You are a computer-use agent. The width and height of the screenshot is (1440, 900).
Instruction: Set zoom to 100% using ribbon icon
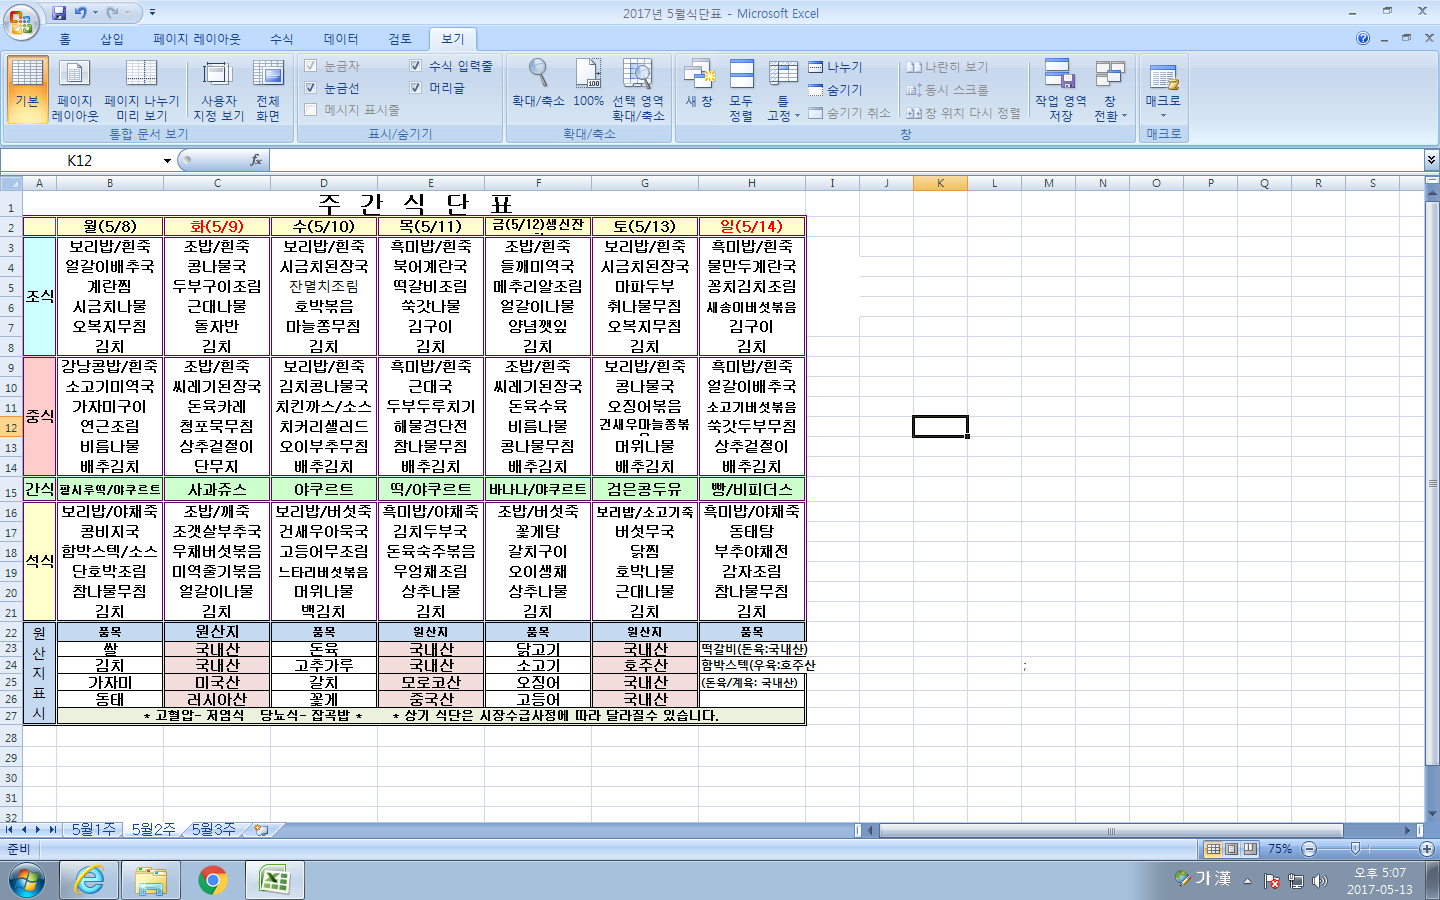pyautogui.click(x=588, y=84)
